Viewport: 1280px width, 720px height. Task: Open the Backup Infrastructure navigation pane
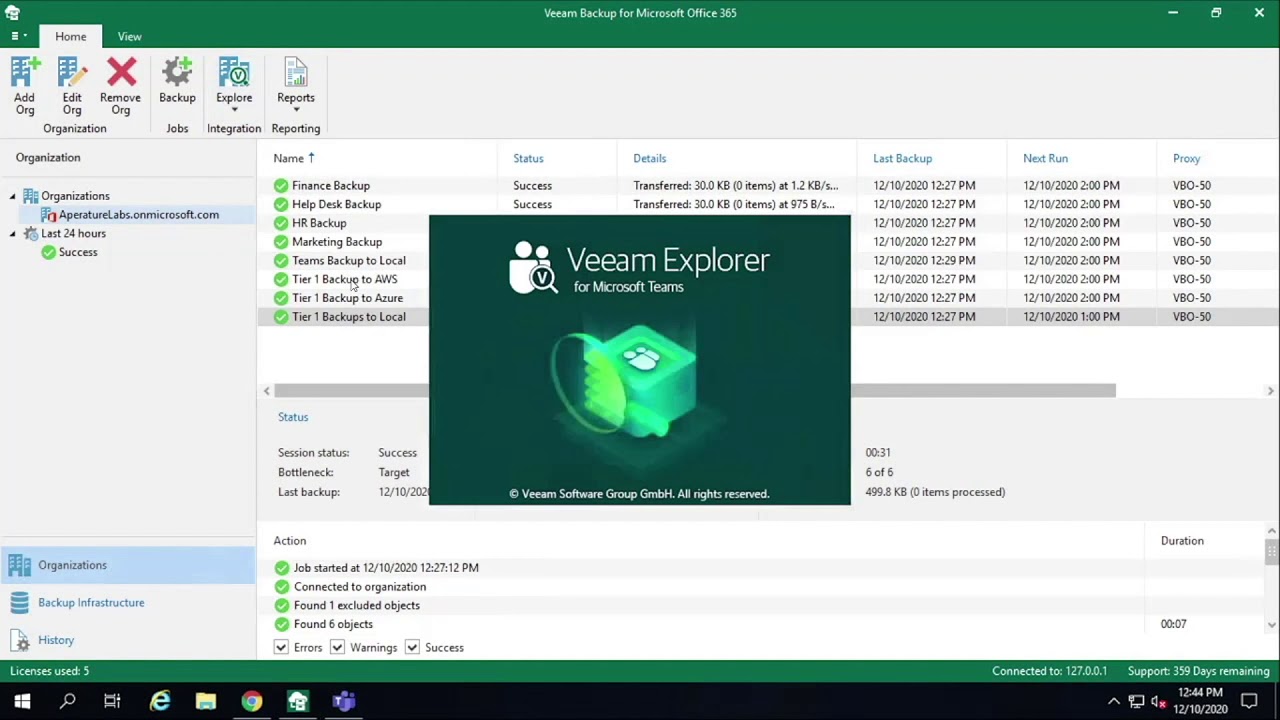tap(128, 603)
